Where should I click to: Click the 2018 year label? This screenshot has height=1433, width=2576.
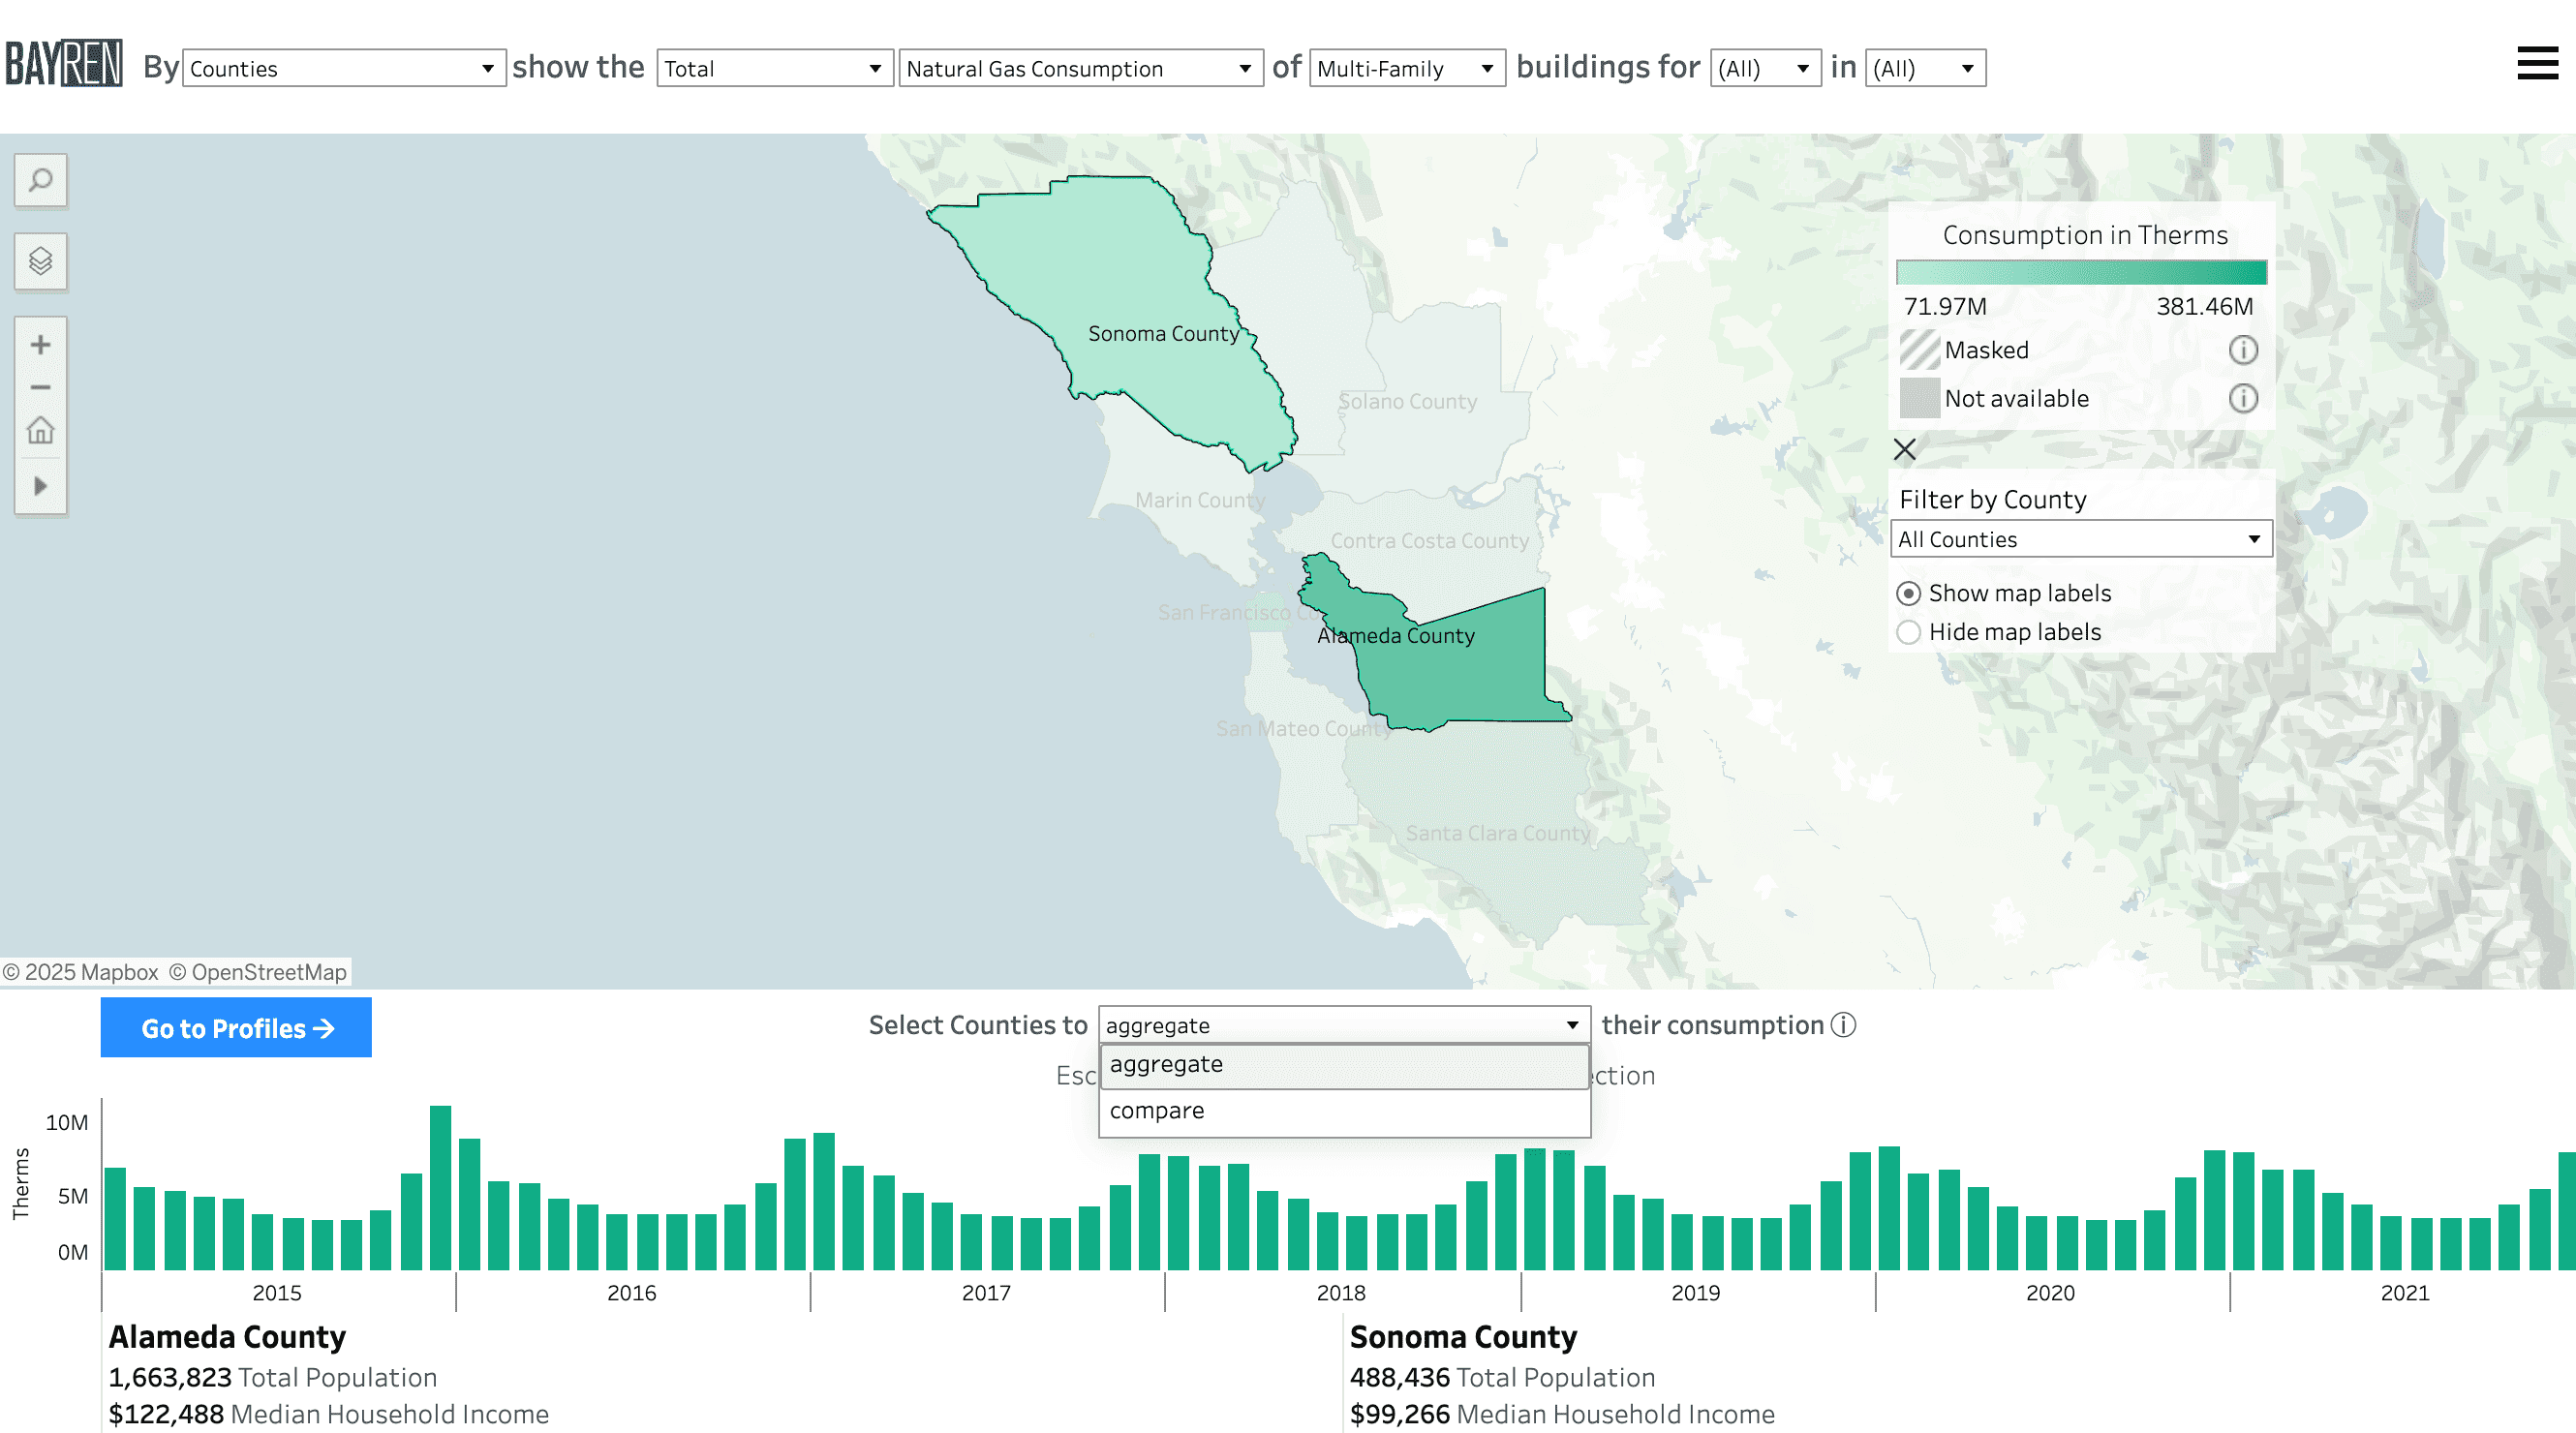[1341, 1292]
